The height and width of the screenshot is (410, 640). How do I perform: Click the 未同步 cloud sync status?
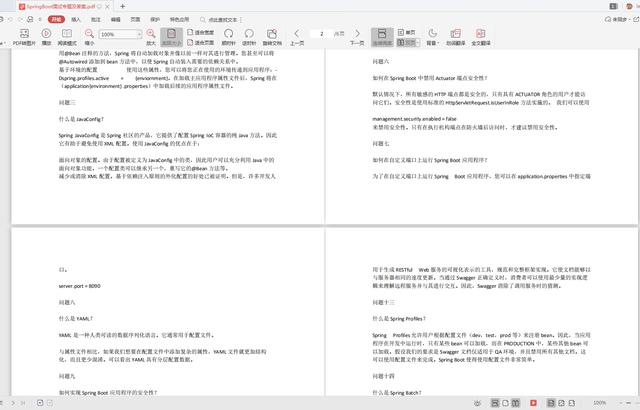[616, 19]
